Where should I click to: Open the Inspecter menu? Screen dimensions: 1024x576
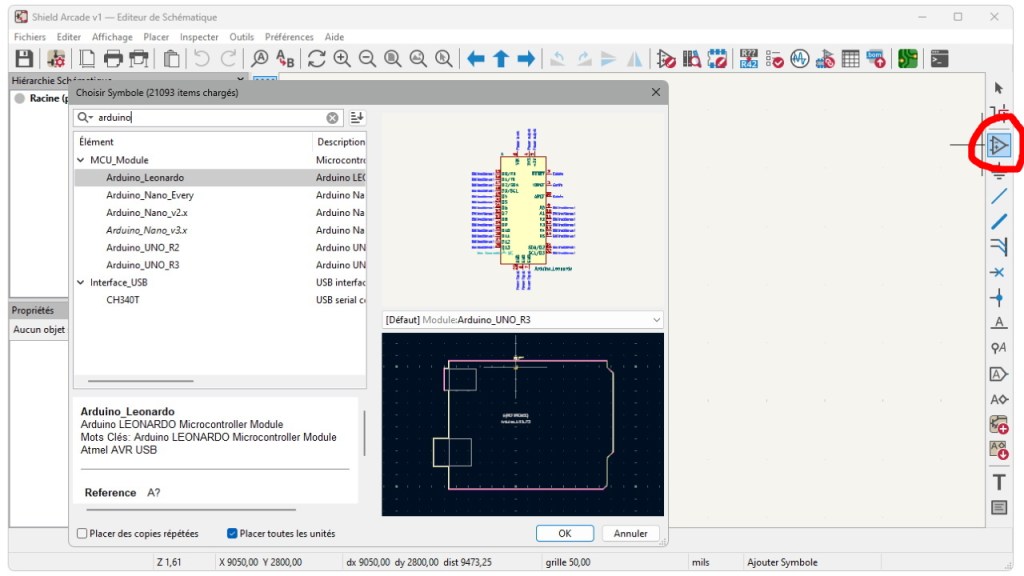click(198, 37)
